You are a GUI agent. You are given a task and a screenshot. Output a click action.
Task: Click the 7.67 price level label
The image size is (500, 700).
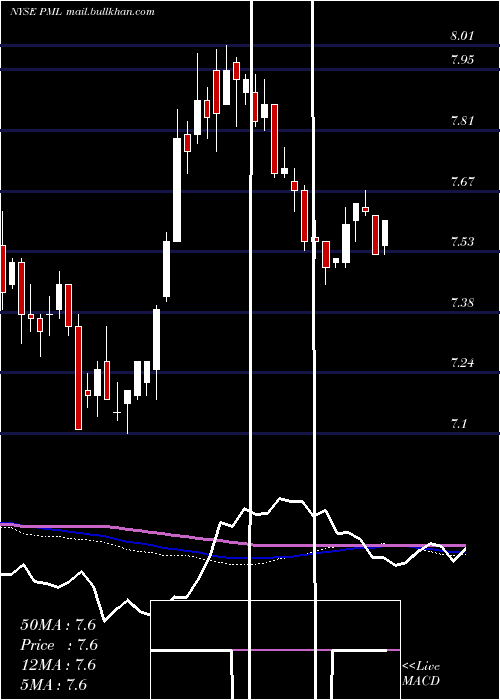coord(462,182)
